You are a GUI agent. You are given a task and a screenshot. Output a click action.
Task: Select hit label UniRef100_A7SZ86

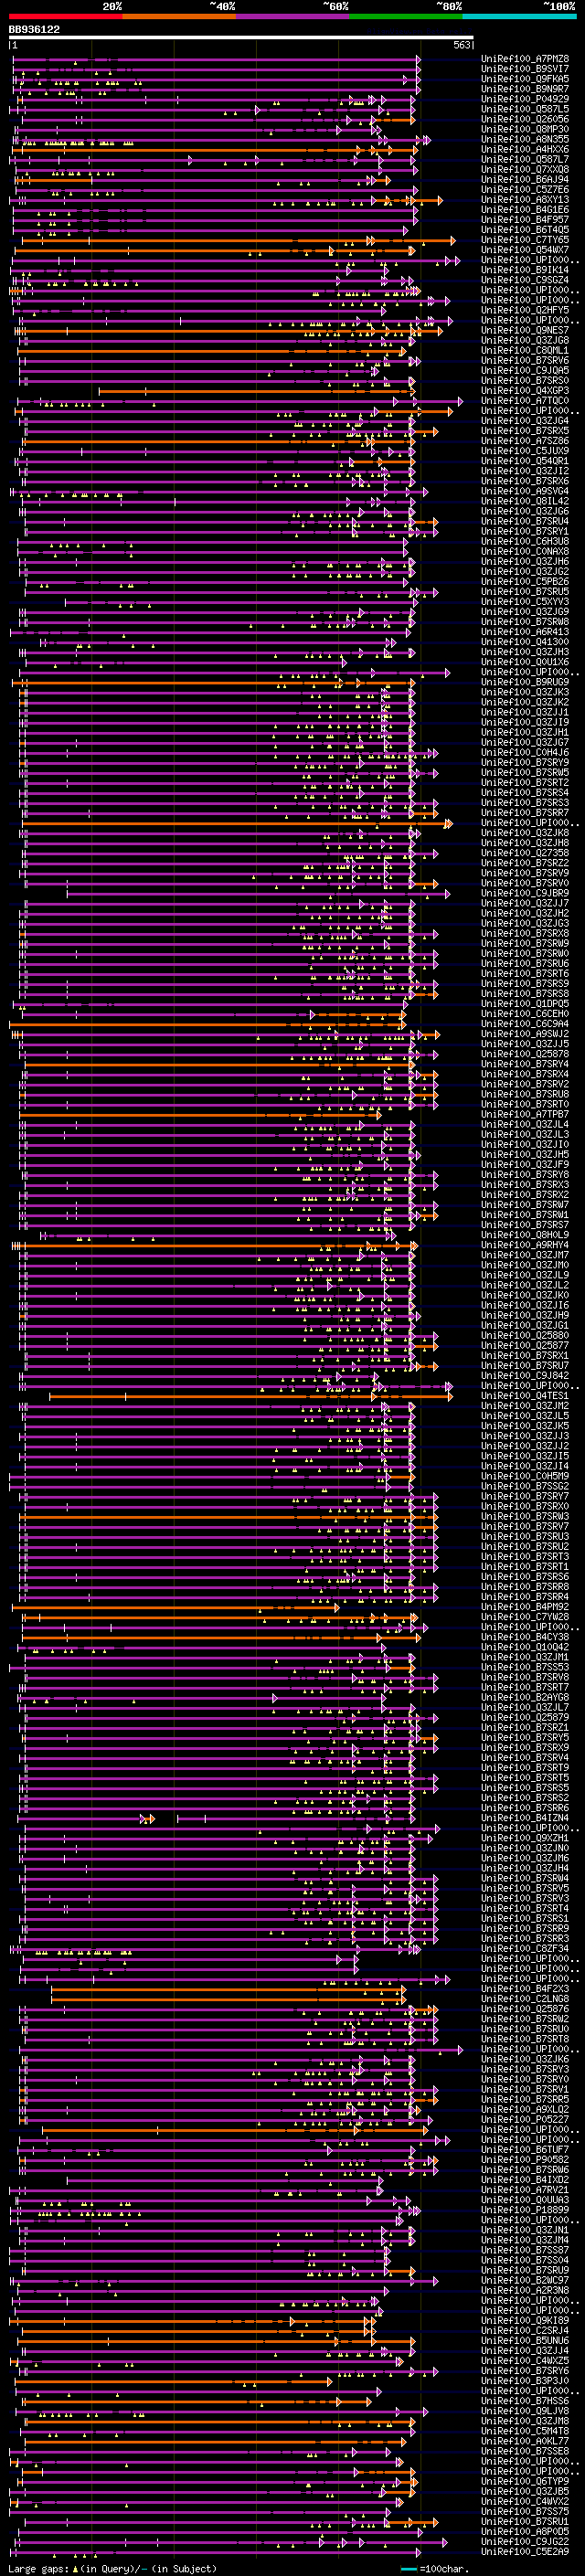click(525, 441)
